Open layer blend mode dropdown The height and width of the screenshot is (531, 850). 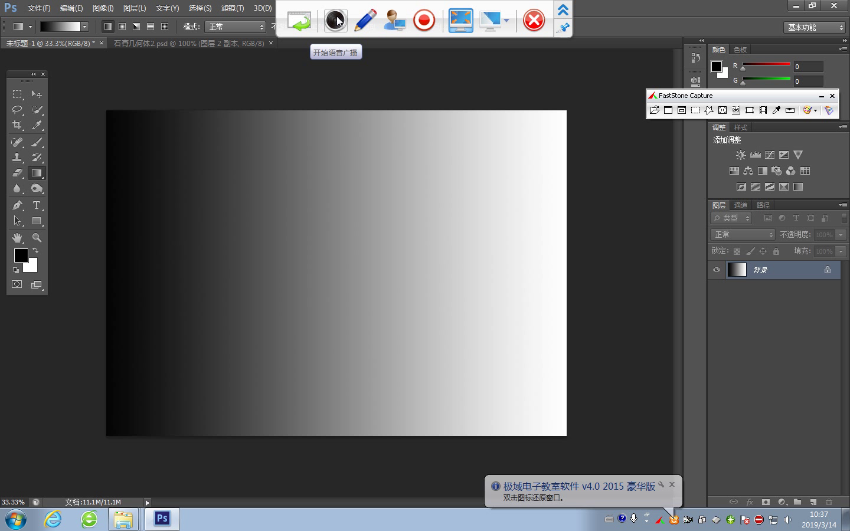click(x=743, y=235)
